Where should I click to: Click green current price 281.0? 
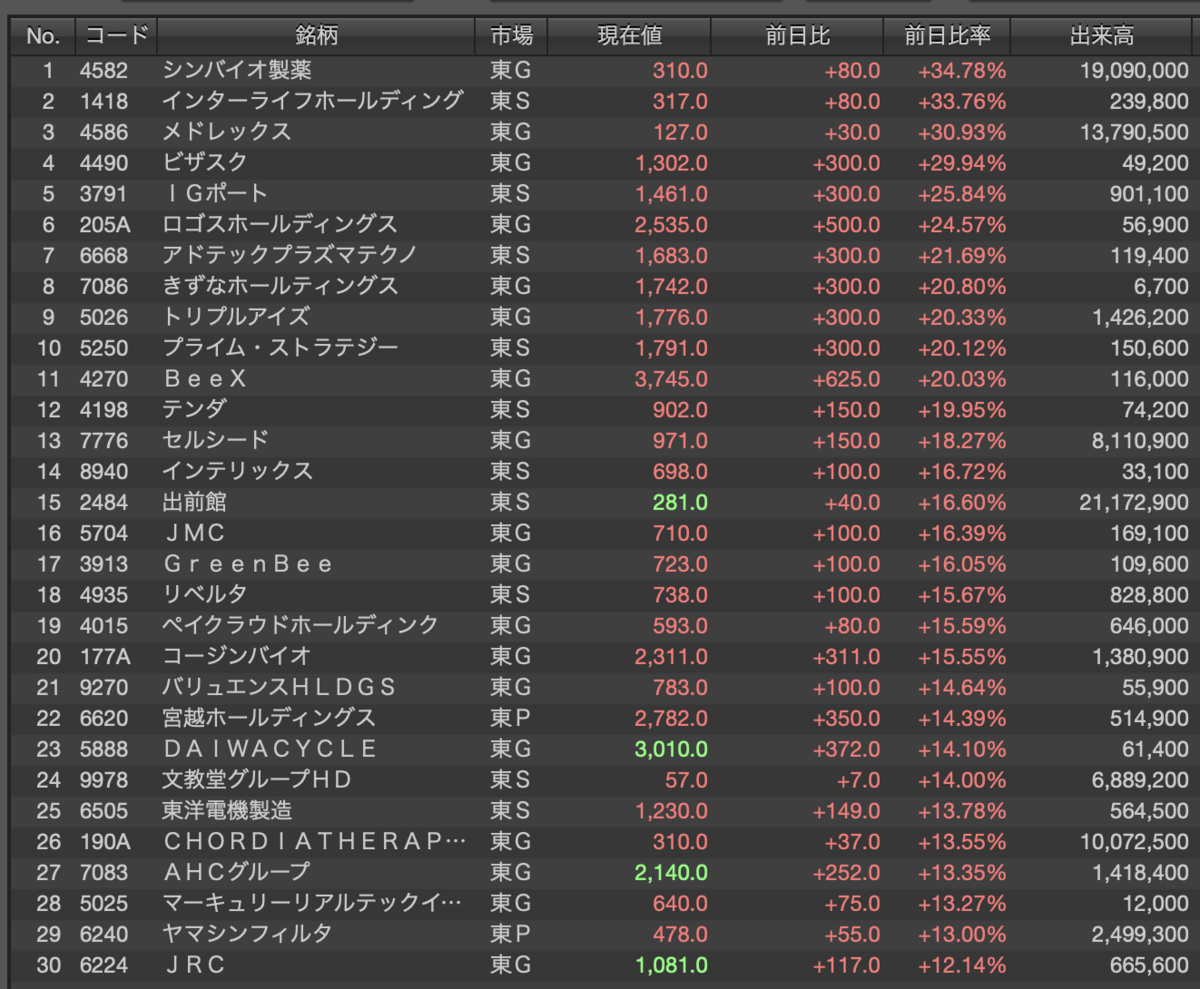[x=680, y=502]
